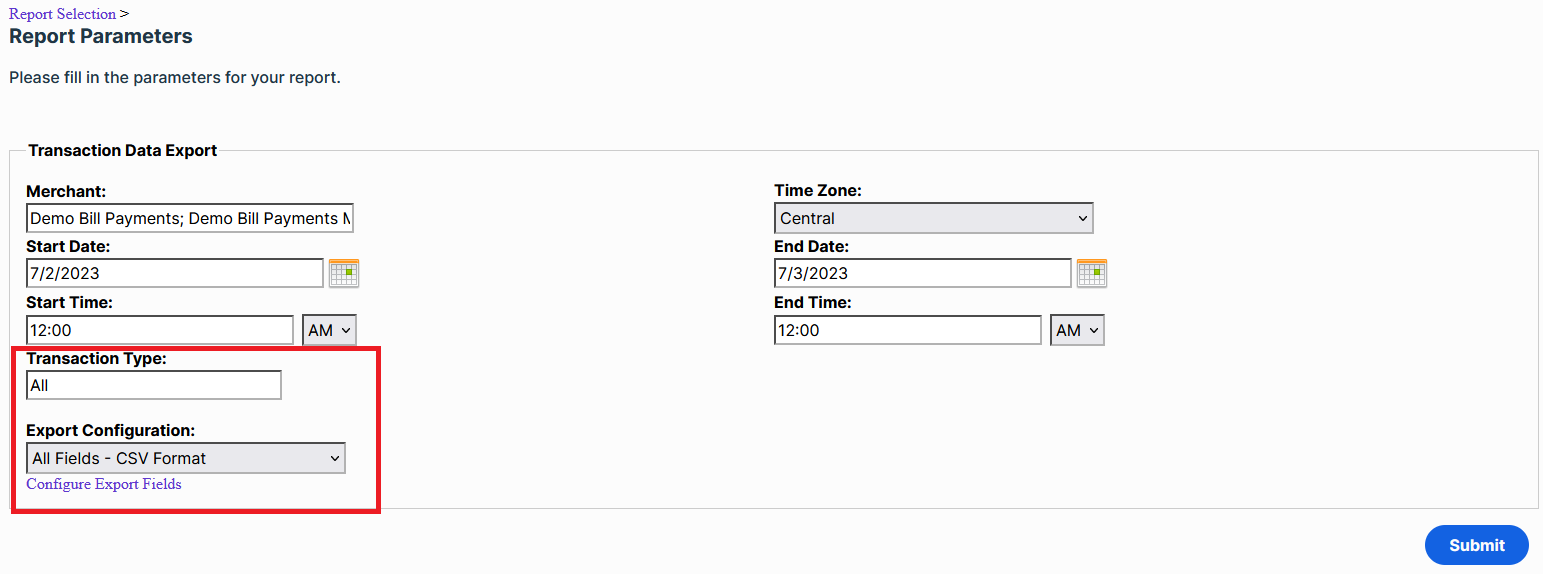Go back to Report Selection
Viewport: 1543px width, 574px height.
tap(62, 14)
